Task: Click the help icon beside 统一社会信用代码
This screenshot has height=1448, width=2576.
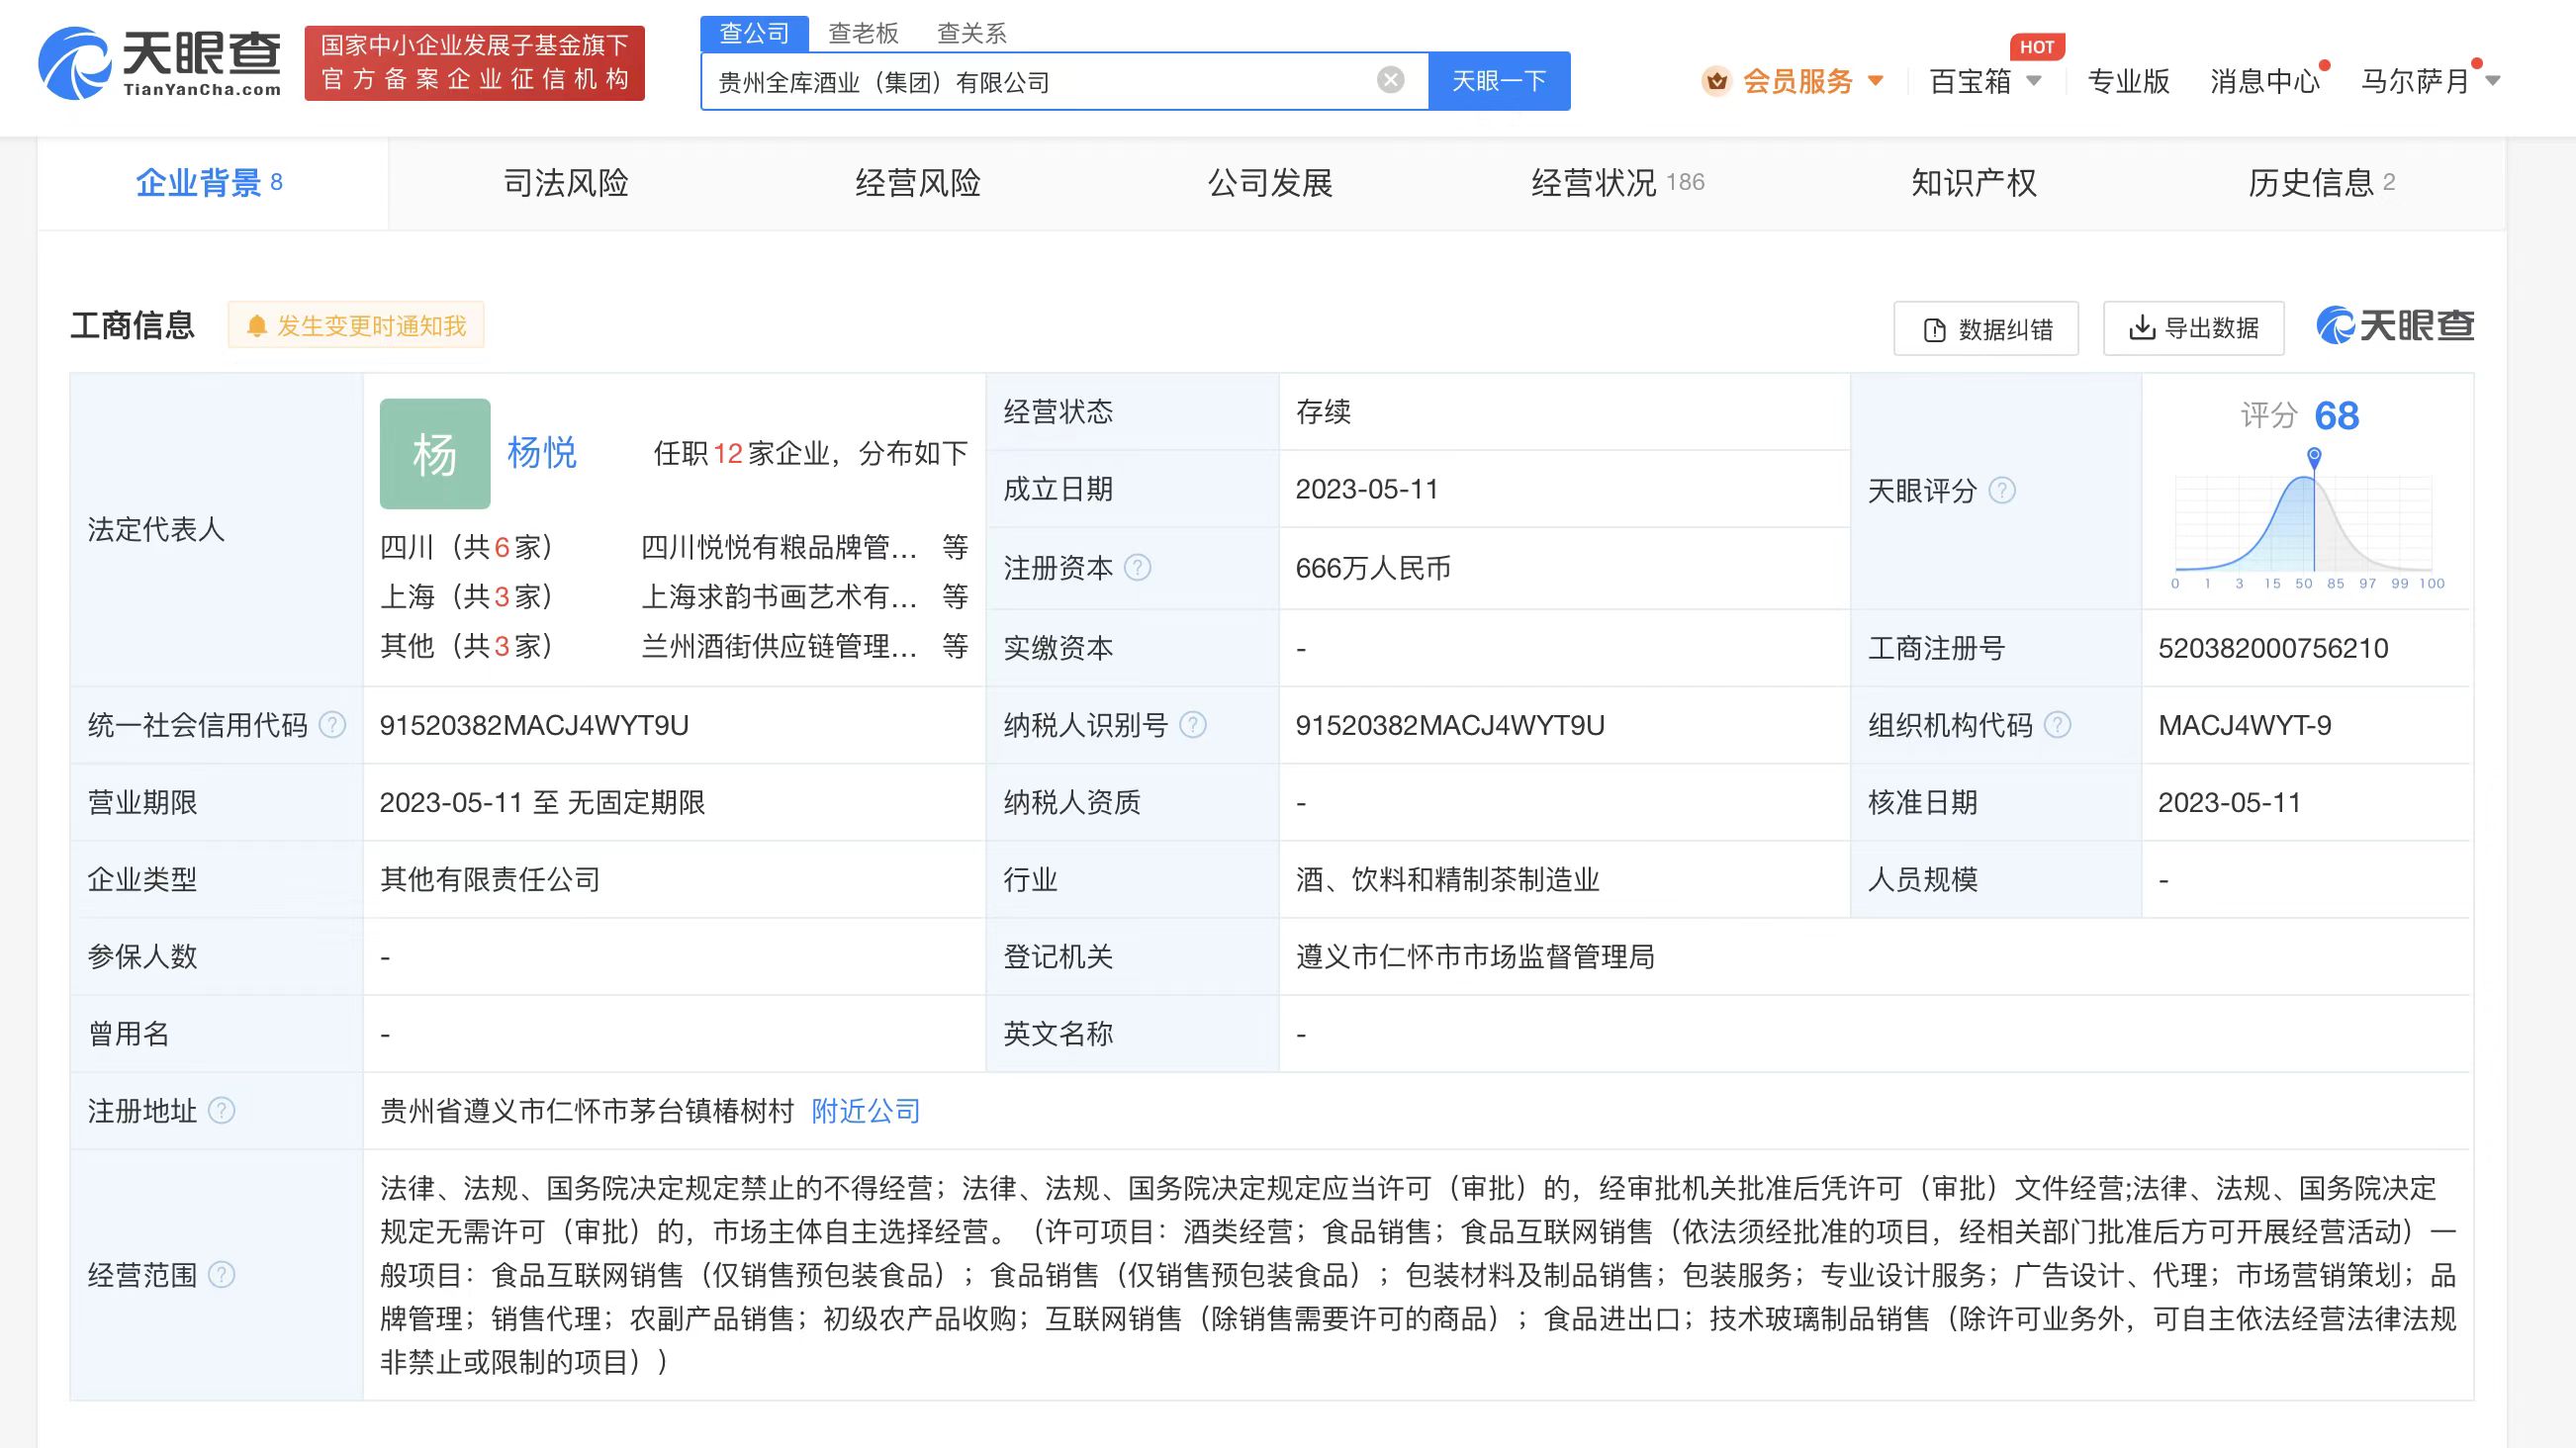Action: (332, 725)
